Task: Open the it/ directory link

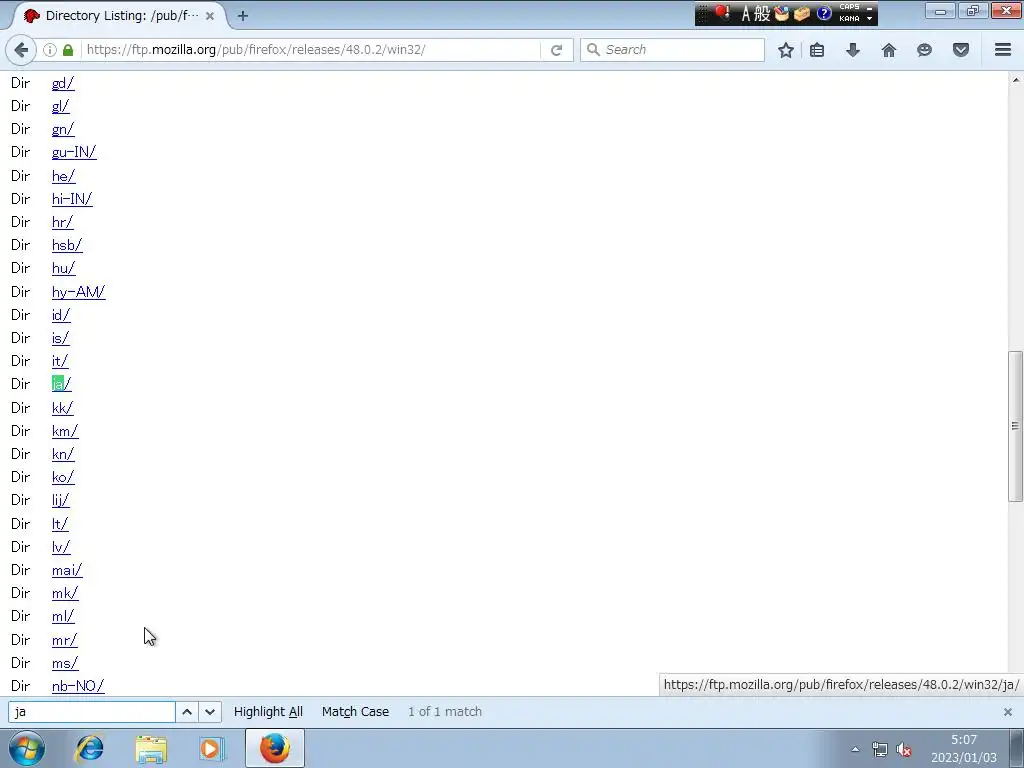Action: point(59,361)
